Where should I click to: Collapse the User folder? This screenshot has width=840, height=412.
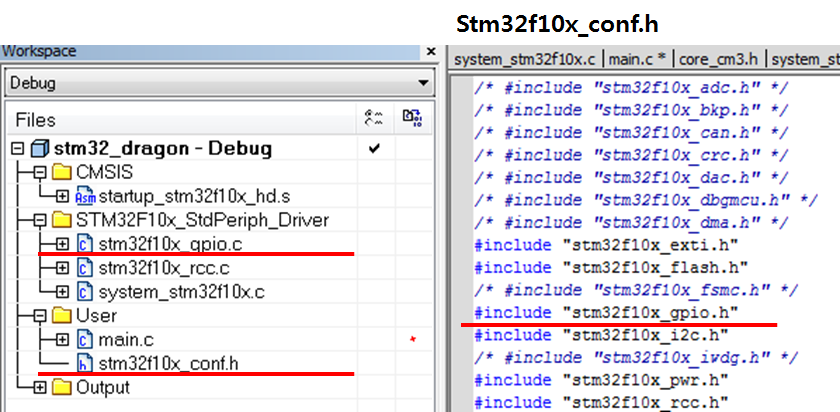(41, 316)
